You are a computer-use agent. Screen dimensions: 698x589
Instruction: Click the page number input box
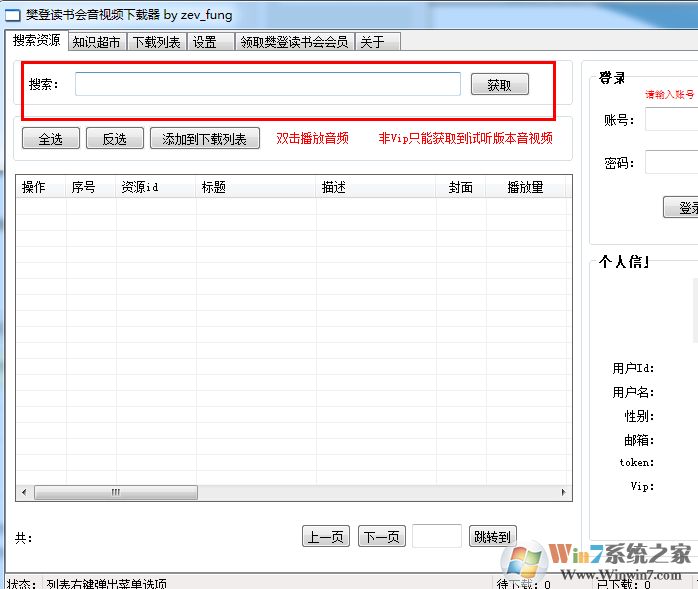pos(437,536)
